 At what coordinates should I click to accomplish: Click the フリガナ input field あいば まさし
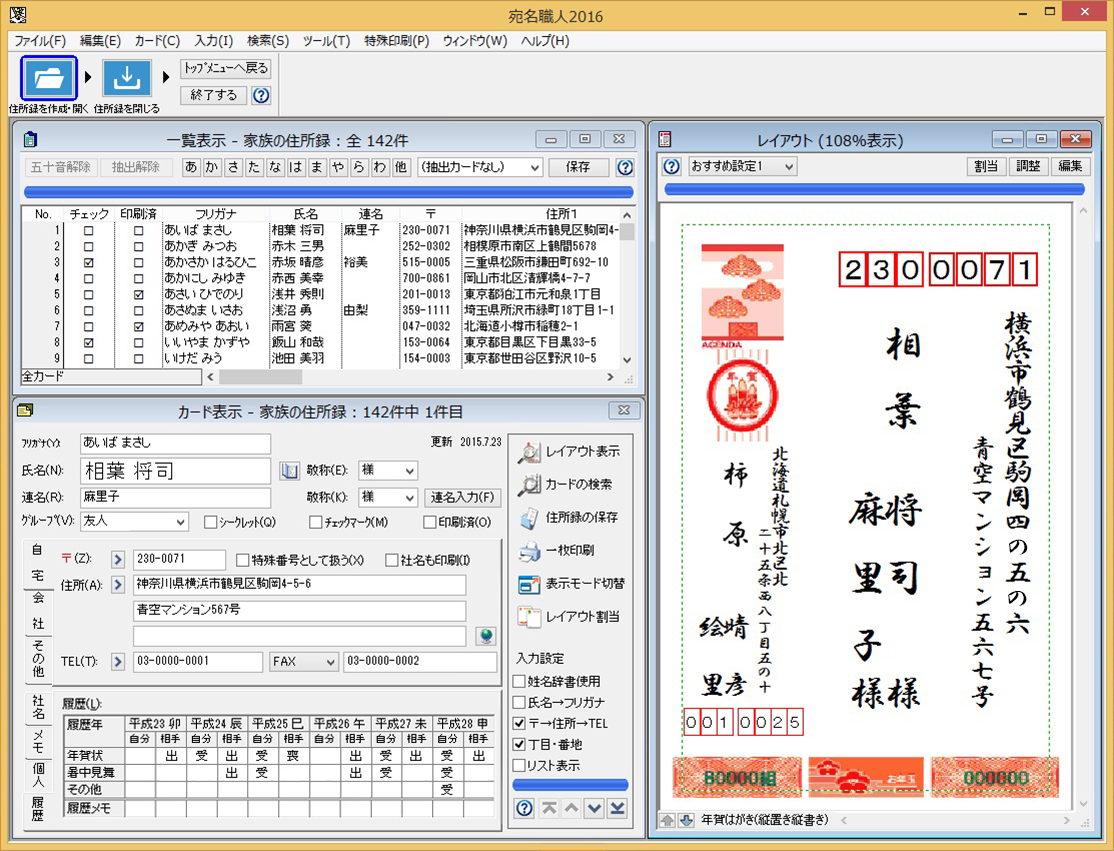click(x=175, y=443)
